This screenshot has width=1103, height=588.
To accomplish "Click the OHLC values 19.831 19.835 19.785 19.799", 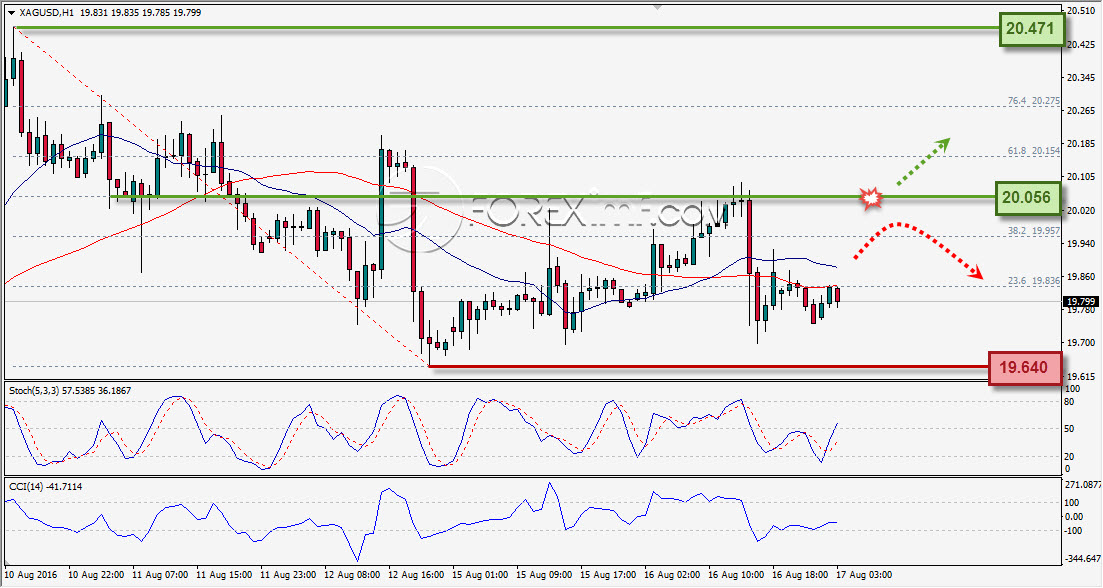I will point(141,13).
